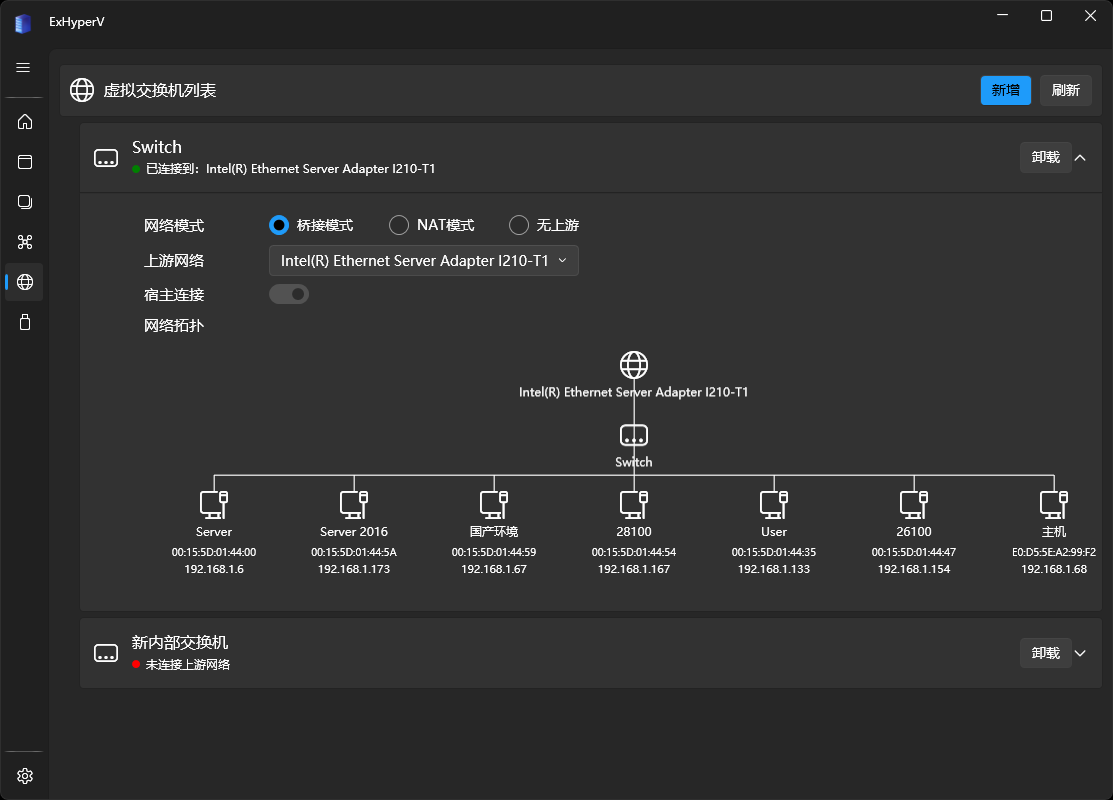The height and width of the screenshot is (800, 1113).
Task: Click the Switch node in topology
Action: [x=634, y=436]
